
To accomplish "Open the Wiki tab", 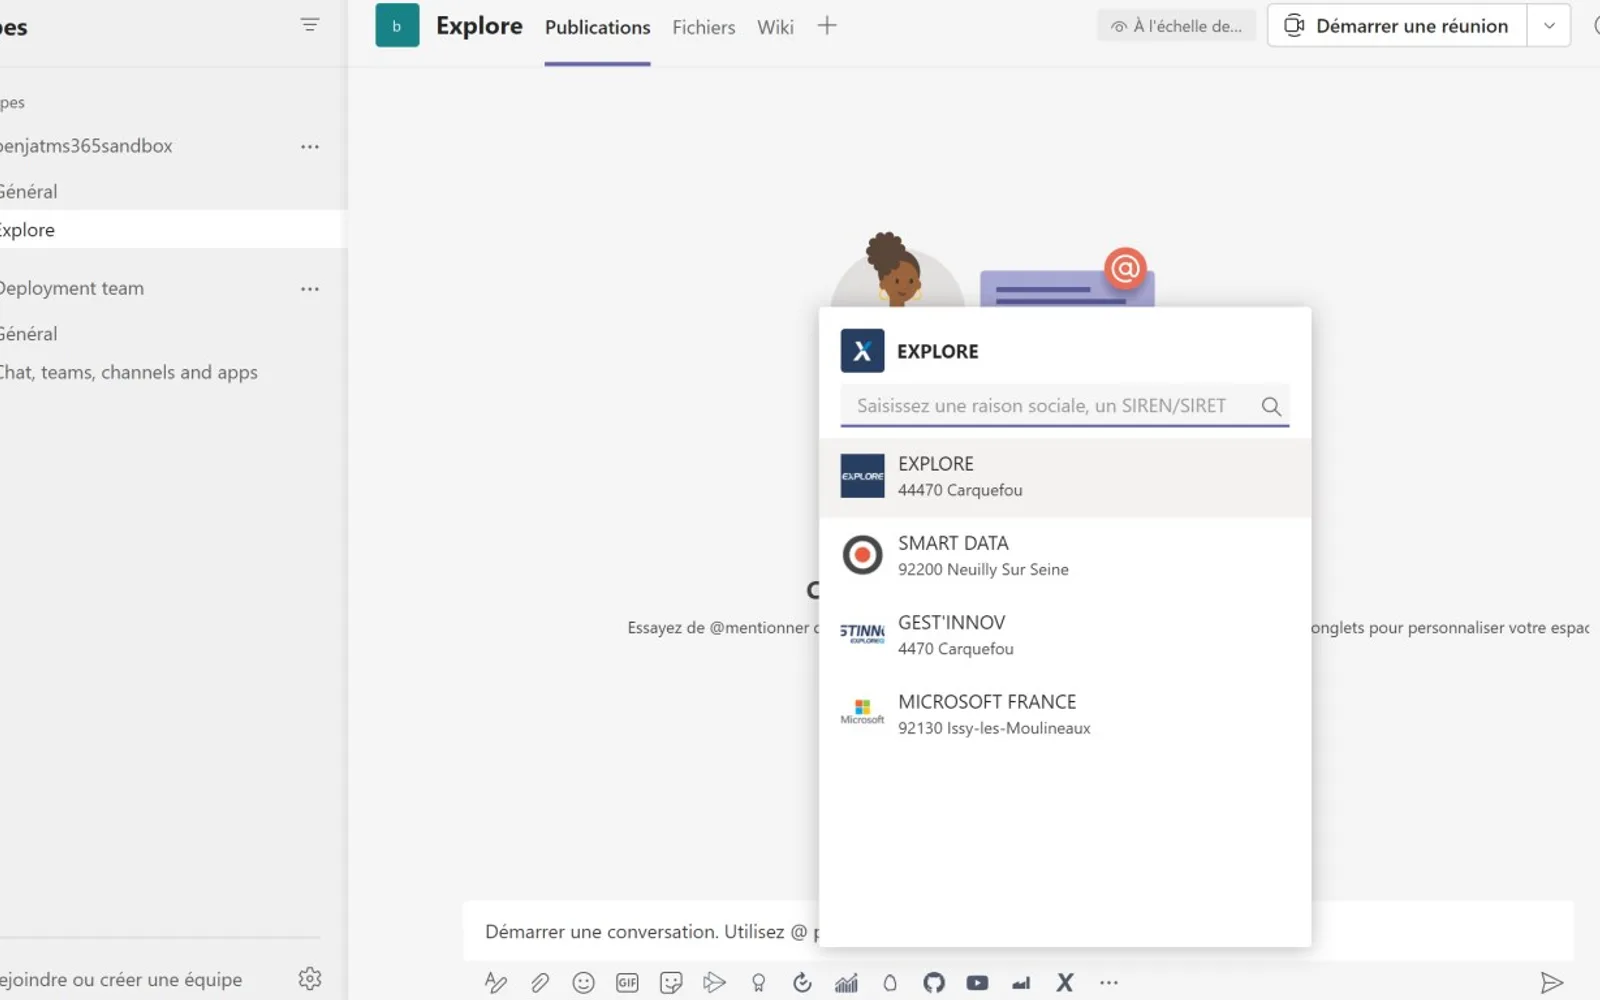I will tap(775, 28).
